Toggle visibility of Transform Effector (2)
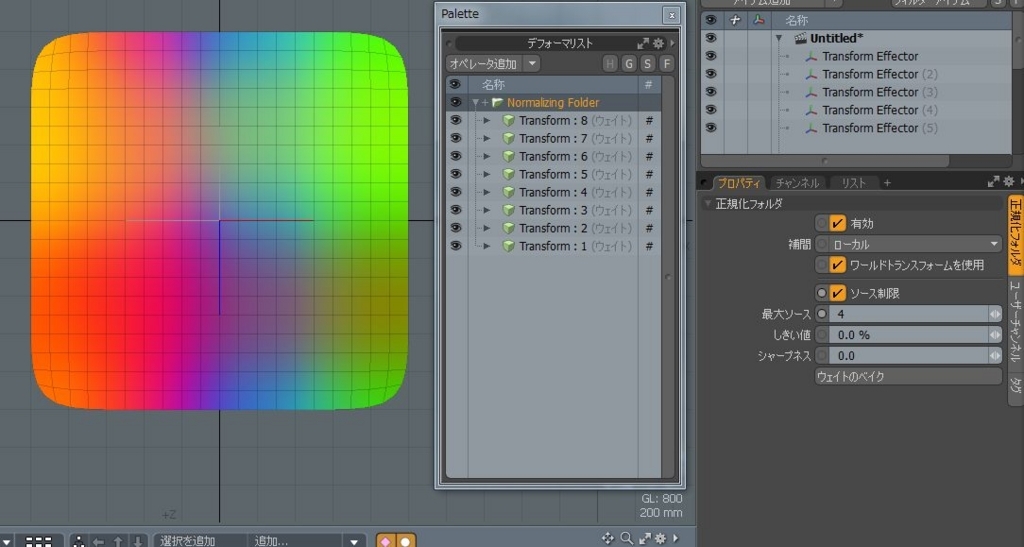This screenshot has width=1024, height=547. [711, 74]
